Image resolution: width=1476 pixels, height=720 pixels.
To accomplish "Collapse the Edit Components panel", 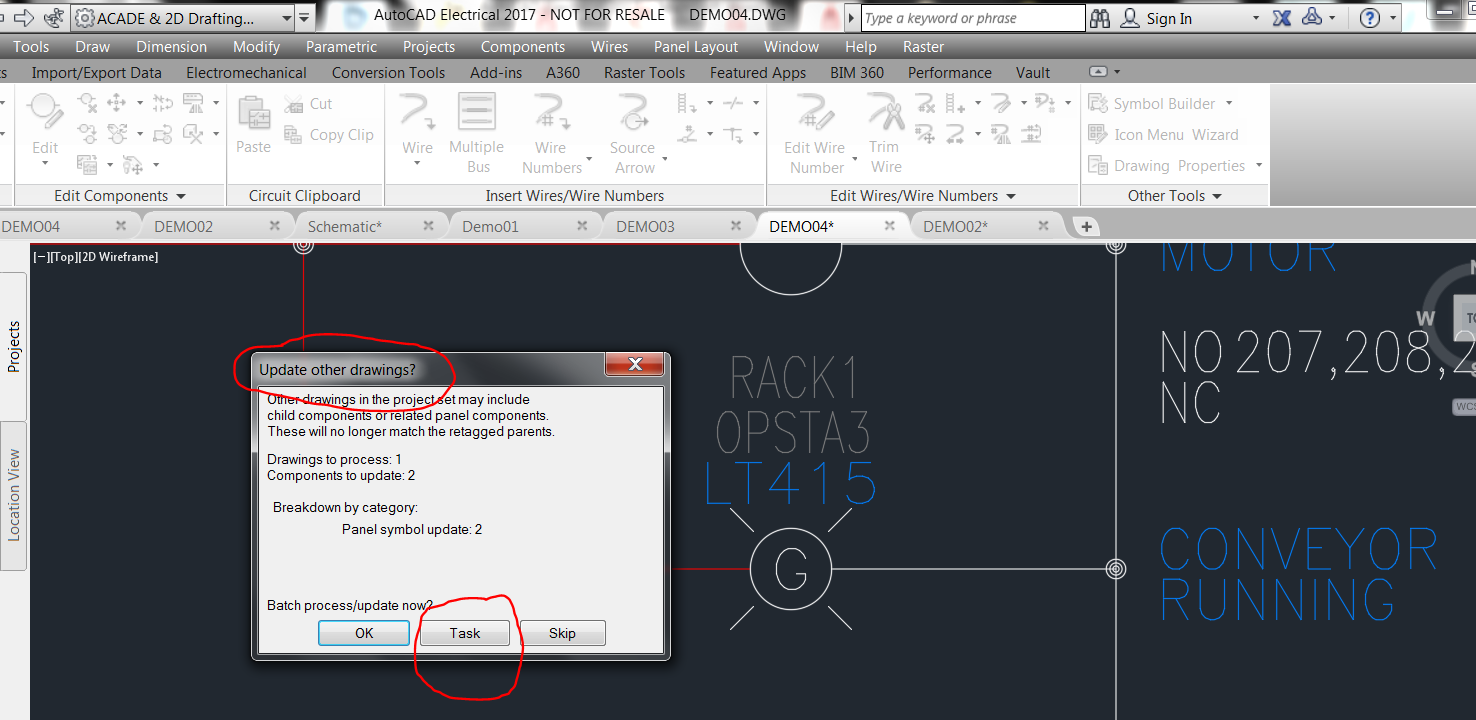I will tap(179, 195).
